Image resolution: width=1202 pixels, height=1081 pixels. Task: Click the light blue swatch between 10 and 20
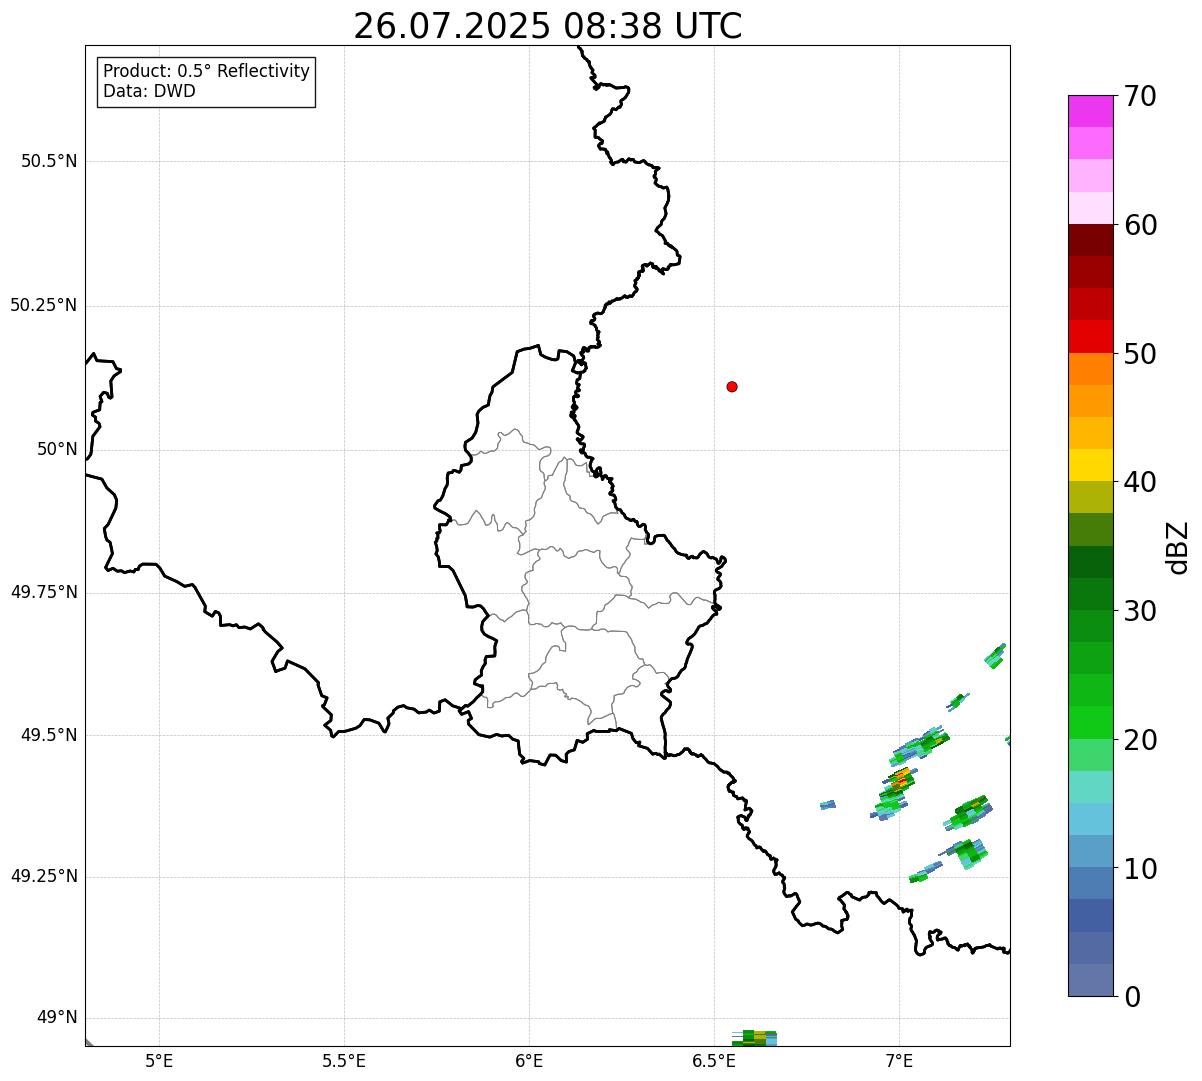(1090, 819)
